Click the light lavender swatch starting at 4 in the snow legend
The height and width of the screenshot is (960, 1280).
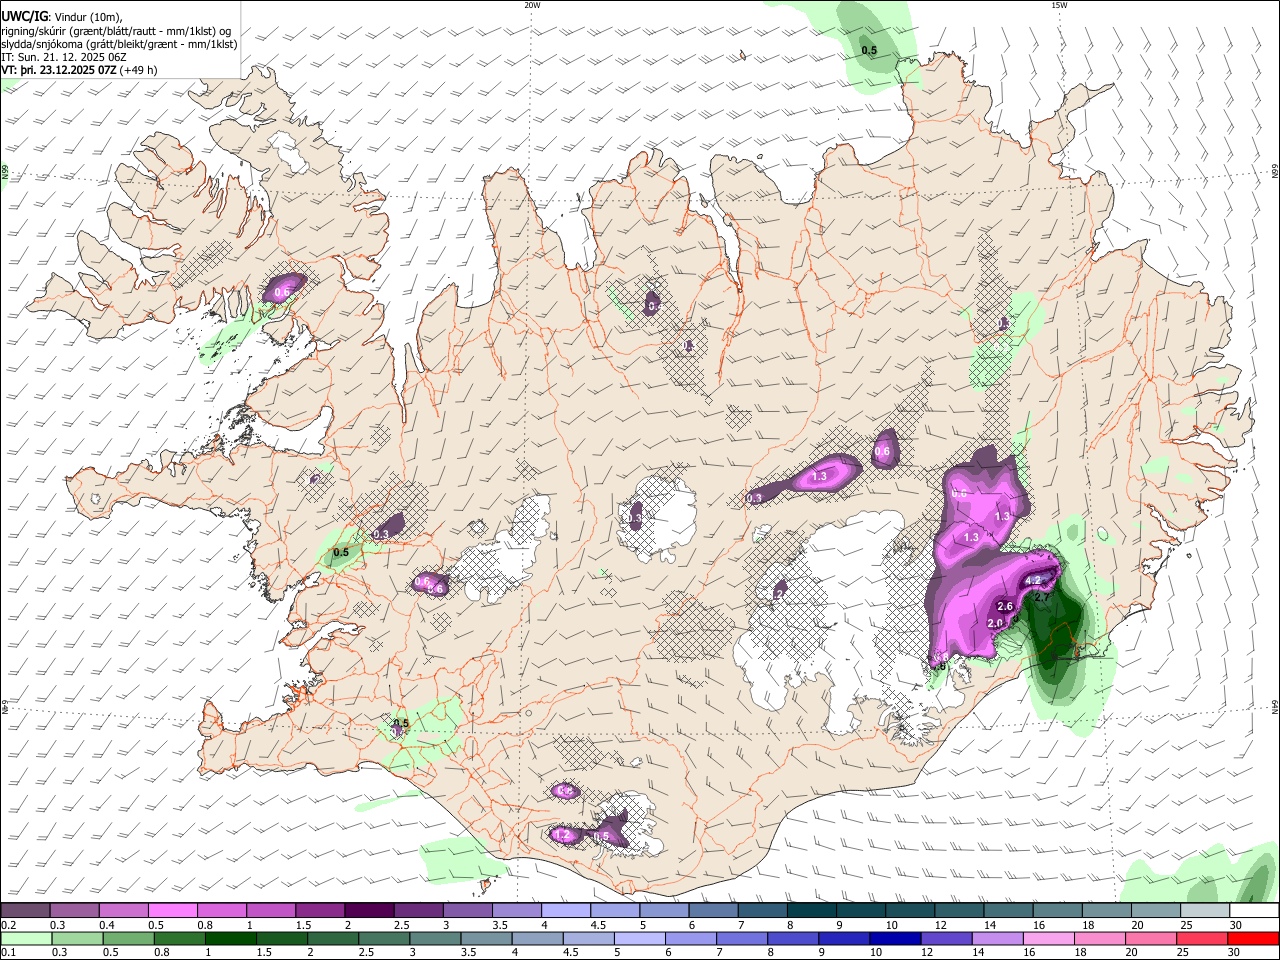(567, 910)
